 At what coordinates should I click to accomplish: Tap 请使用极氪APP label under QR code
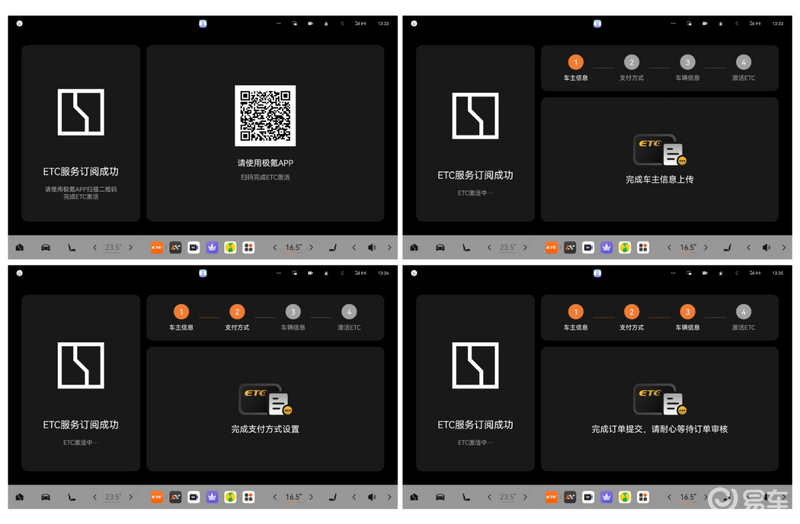265,163
